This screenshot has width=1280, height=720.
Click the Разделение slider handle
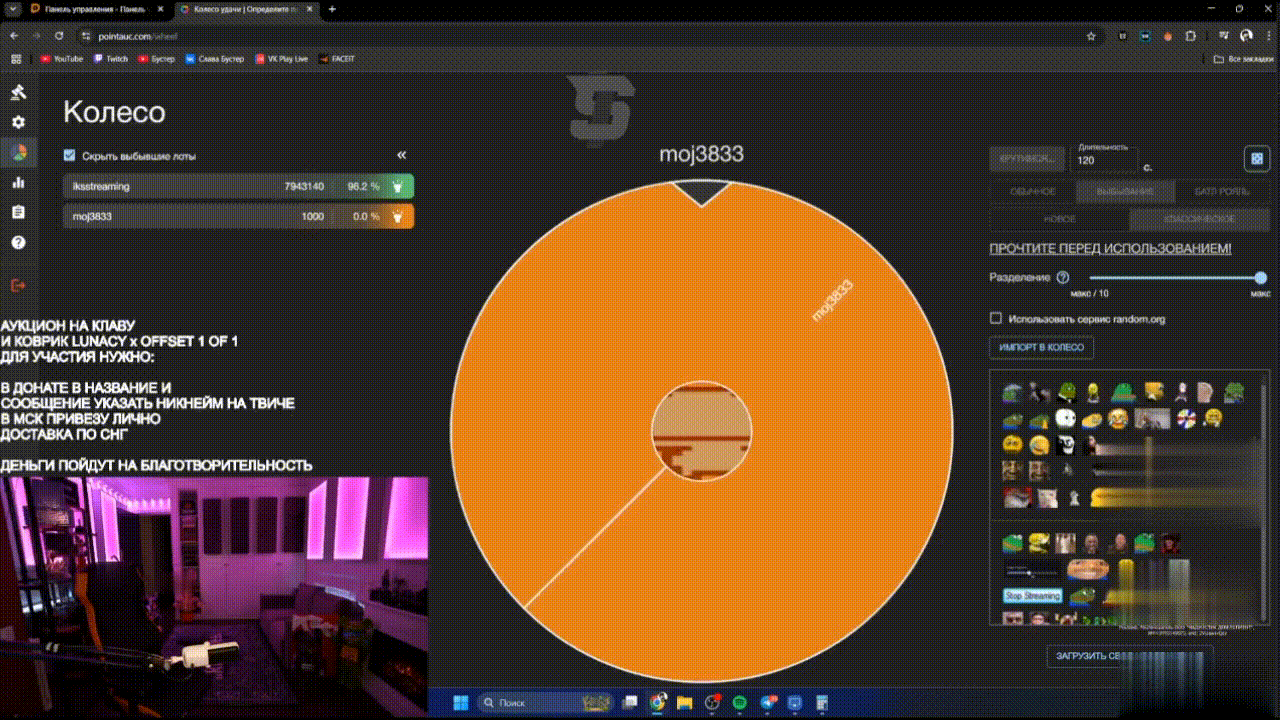pos(1260,278)
